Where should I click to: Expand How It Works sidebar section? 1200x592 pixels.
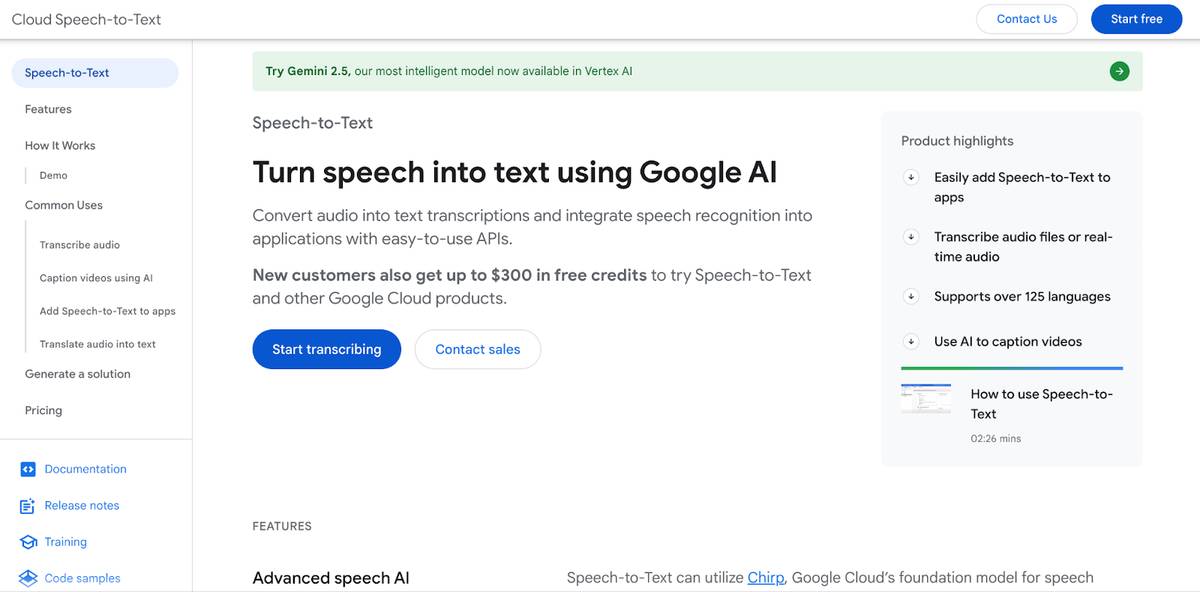60,145
